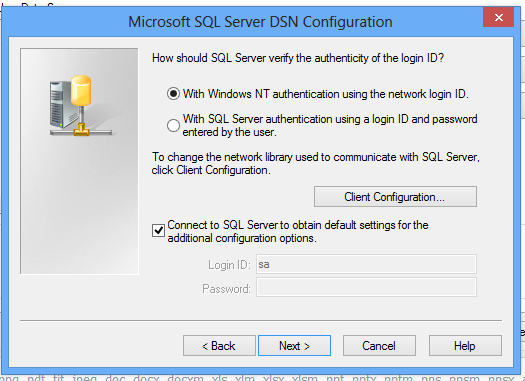This screenshot has width=525, height=381.
Task: Uncheck Connect to SQL Server checkbox
Action: [x=158, y=231]
